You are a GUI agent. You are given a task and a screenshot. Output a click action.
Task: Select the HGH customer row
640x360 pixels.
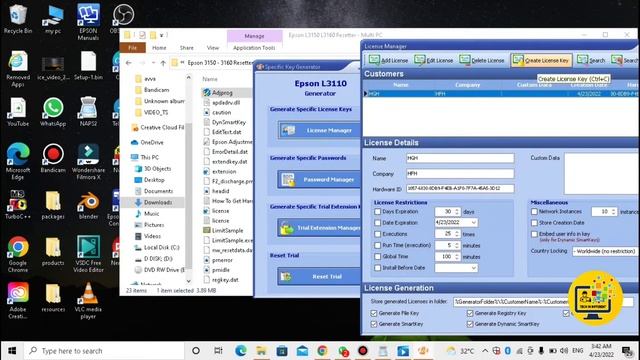[x=501, y=93]
